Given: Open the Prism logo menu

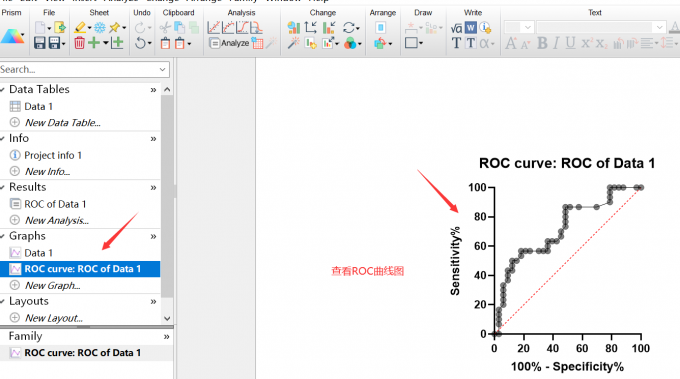Looking at the screenshot, I should tap(12, 36).
